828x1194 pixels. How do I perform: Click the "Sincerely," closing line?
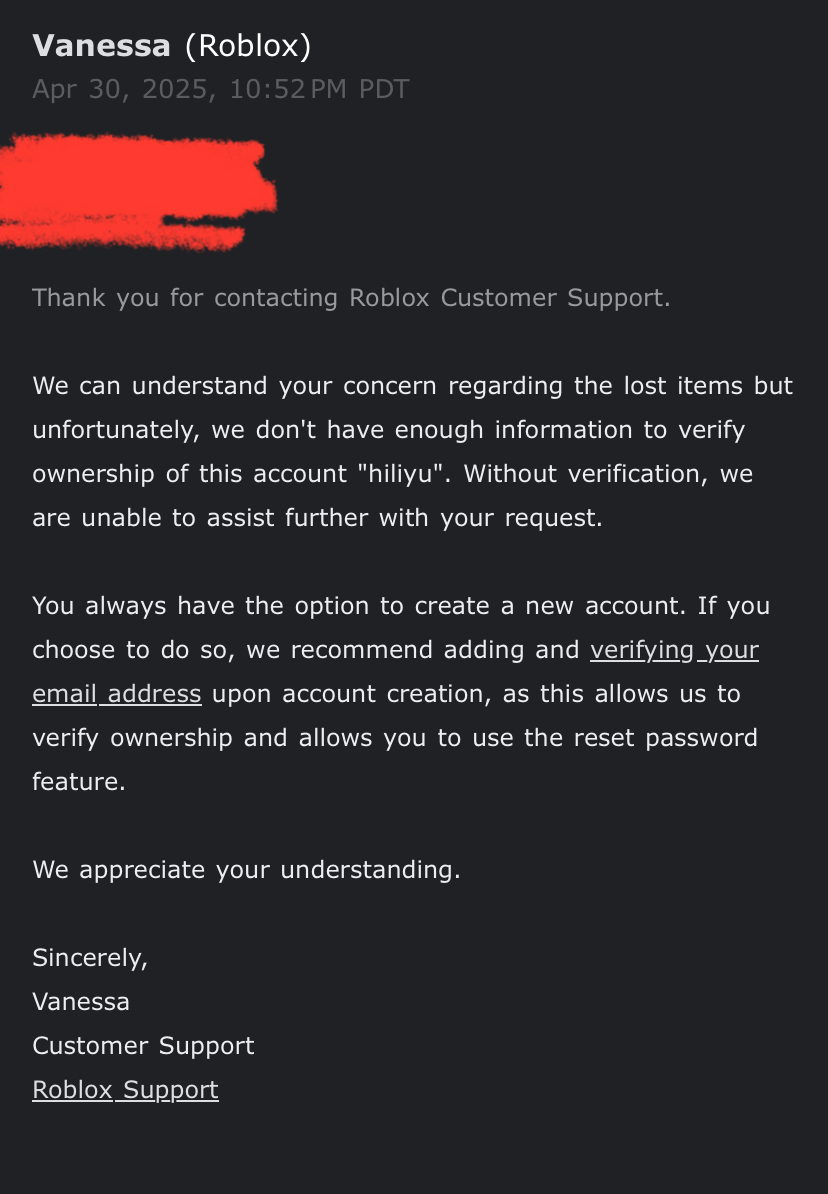(x=90, y=958)
